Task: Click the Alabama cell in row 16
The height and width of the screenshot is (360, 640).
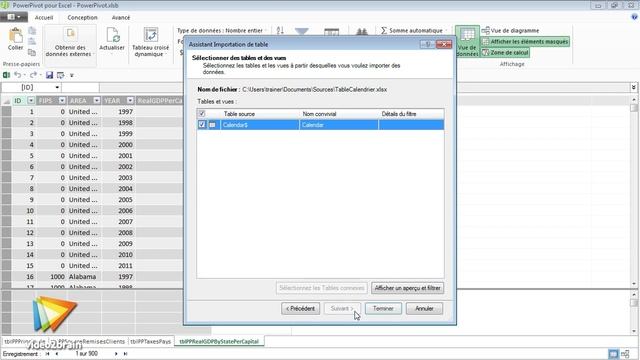Action: tap(84, 277)
